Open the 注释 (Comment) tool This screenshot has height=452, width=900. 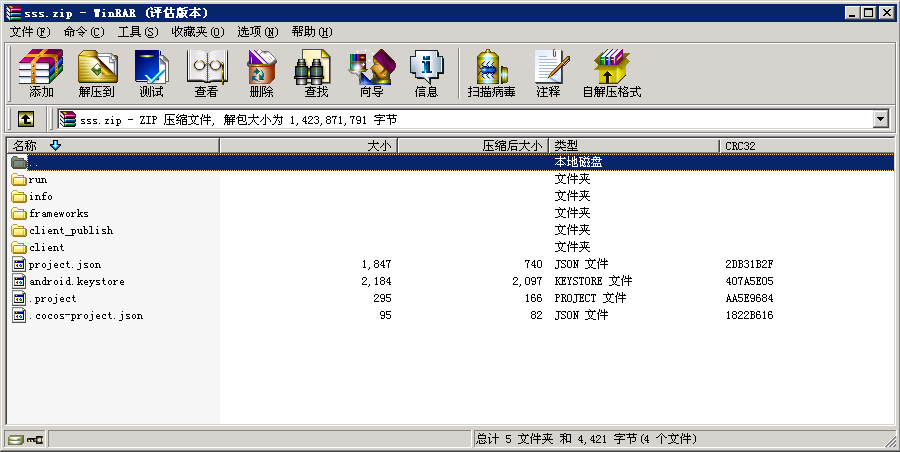548,73
